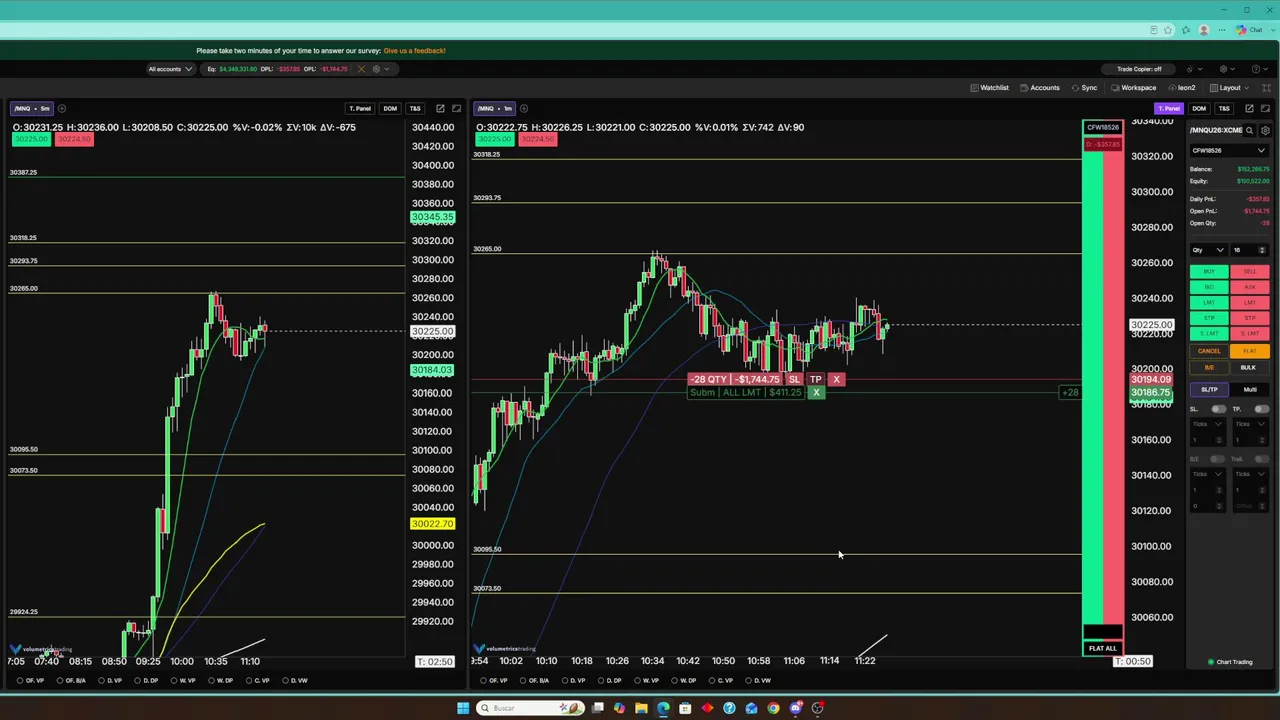1280x720 pixels.
Task: Click the /MNQ 1m symbol selector
Action: 495,108
